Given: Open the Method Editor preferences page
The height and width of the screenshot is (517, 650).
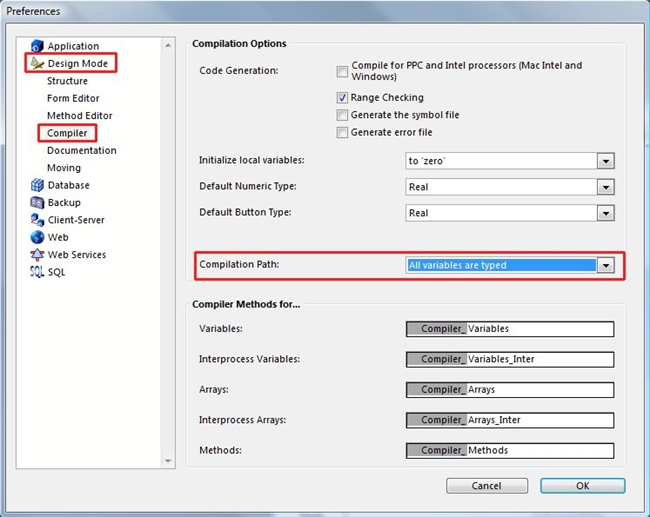Looking at the screenshot, I should (79, 116).
